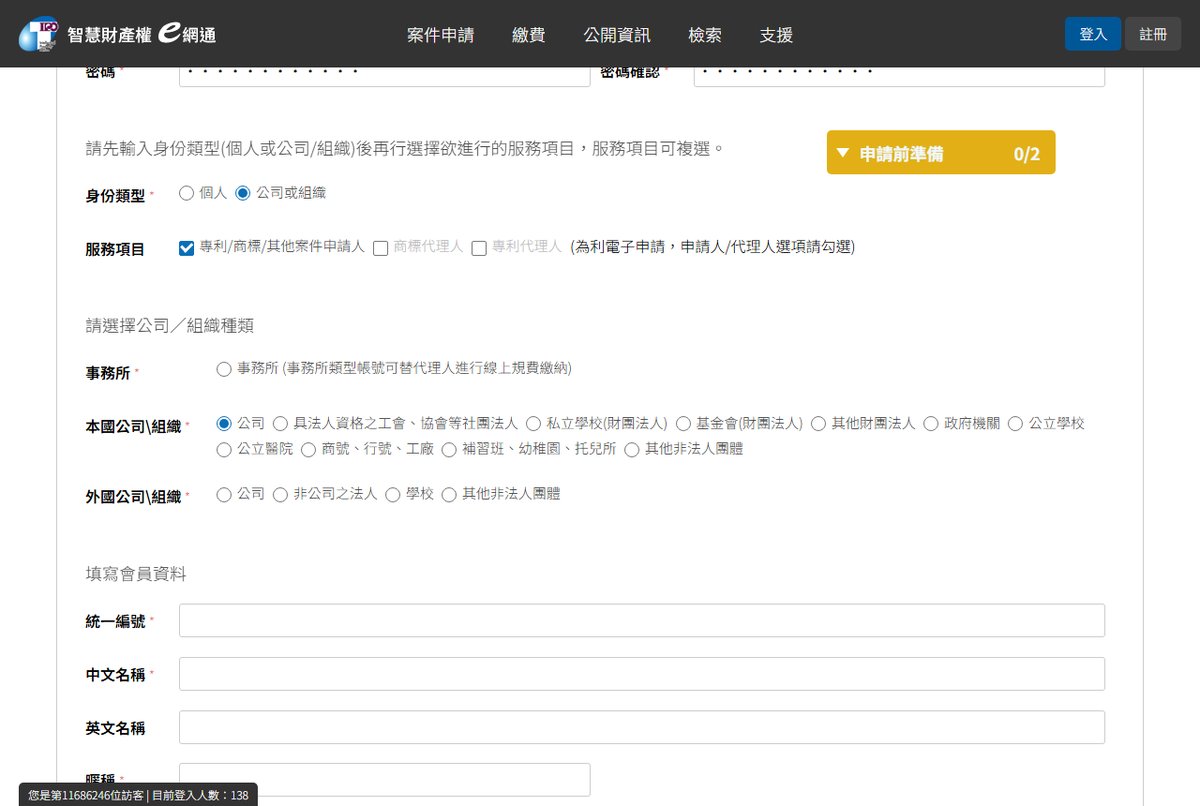
Task: Click the 註冊 button
Action: 1153,34
